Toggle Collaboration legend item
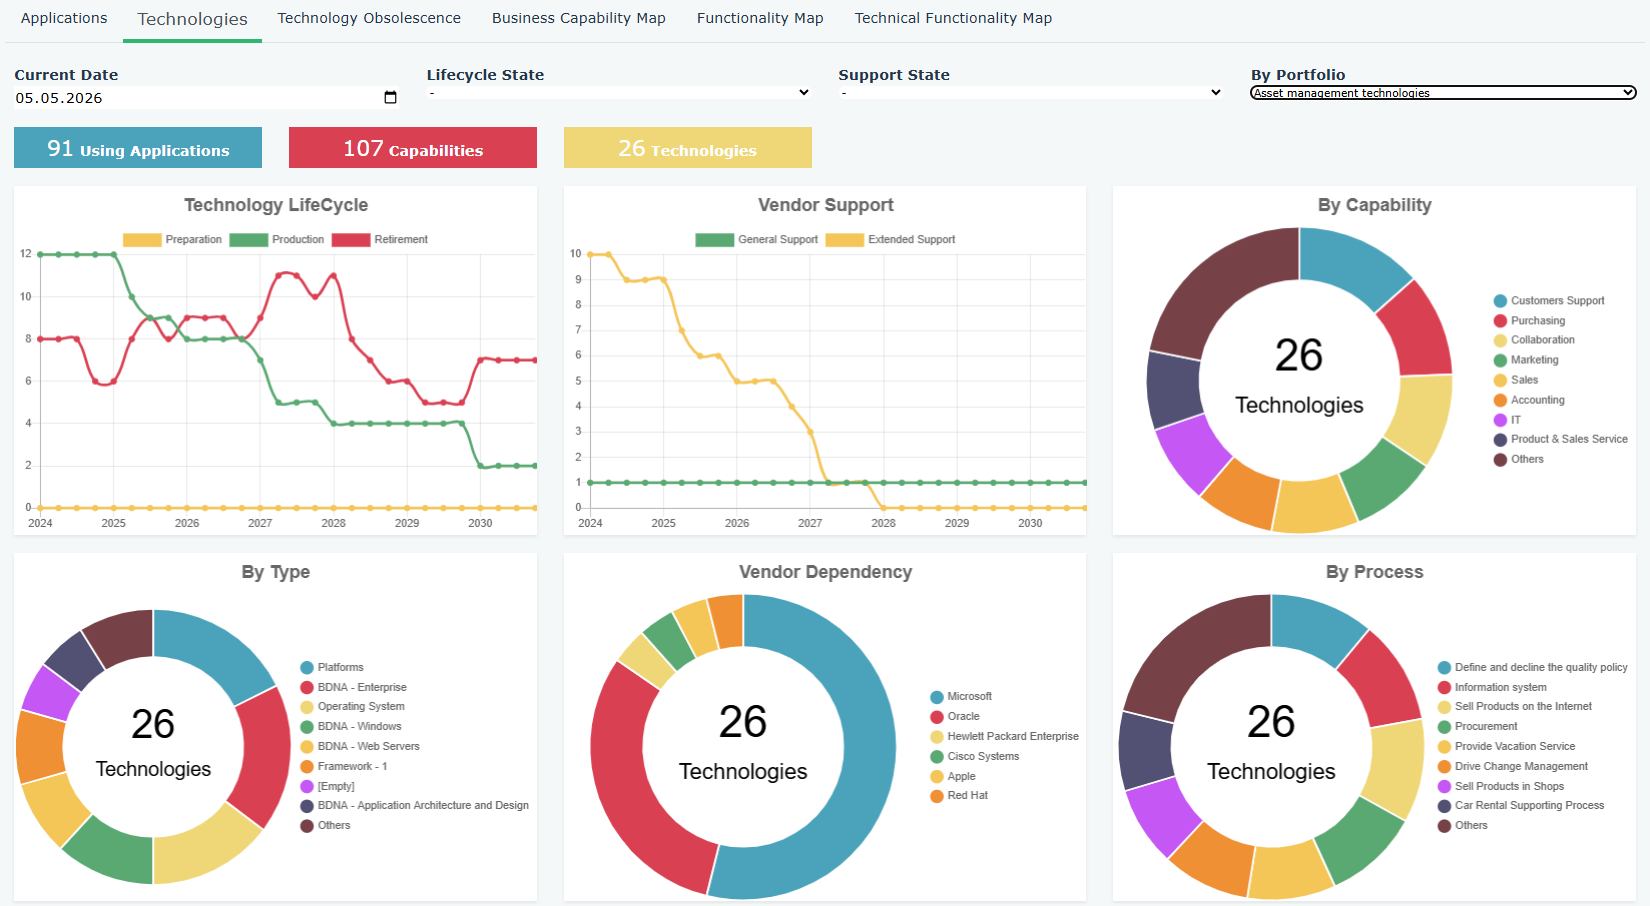 point(1534,340)
